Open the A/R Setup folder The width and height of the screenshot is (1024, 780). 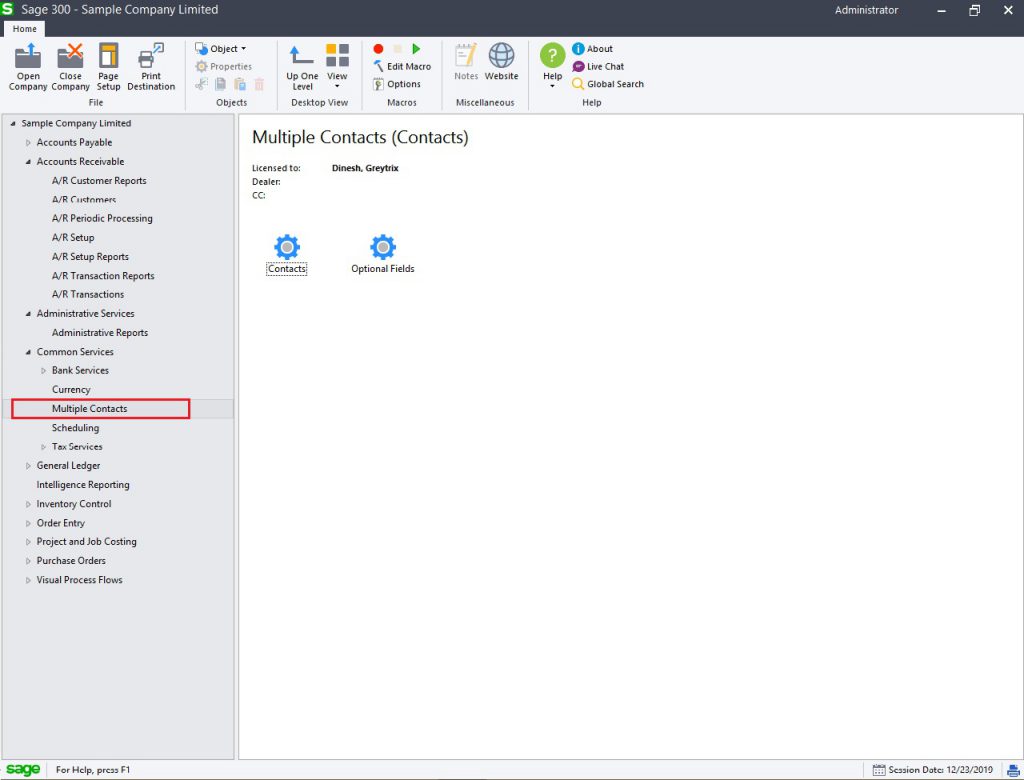pyautogui.click(x=73, y=237)
